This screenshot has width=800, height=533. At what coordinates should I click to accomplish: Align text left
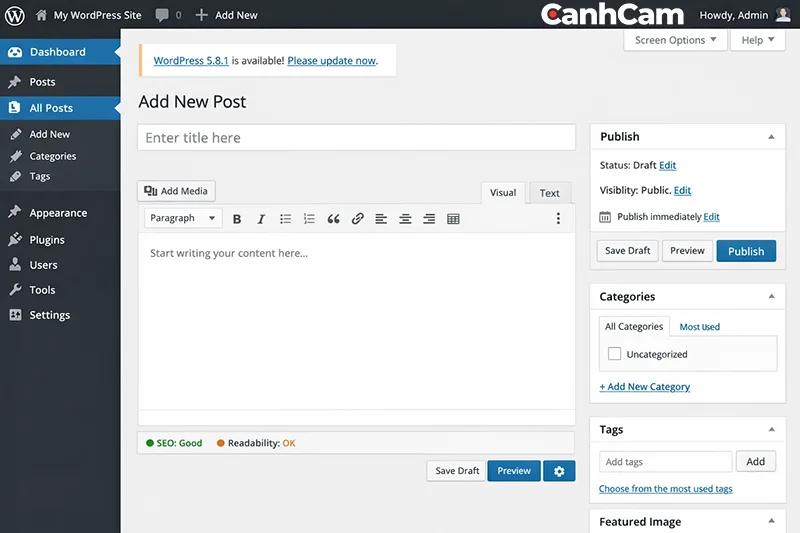coord(381,219)
